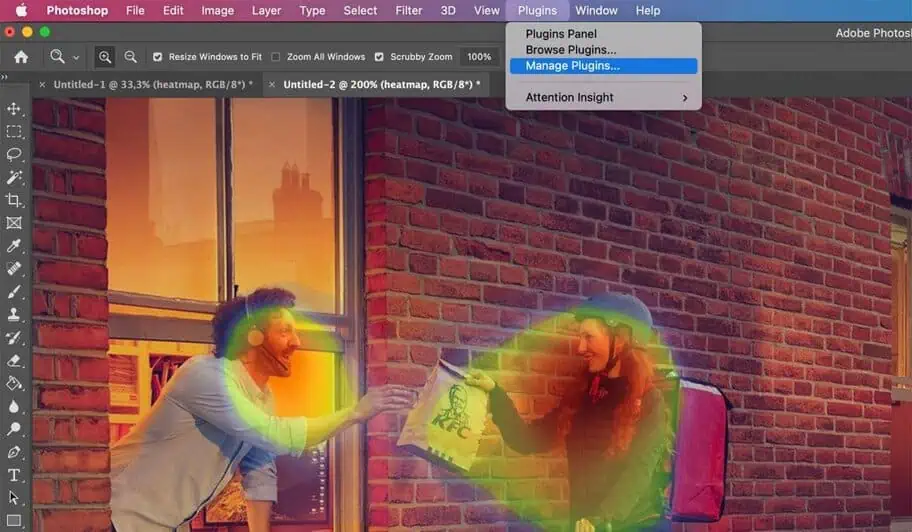Select the Magic Wand tool

(x=14, y=177)
